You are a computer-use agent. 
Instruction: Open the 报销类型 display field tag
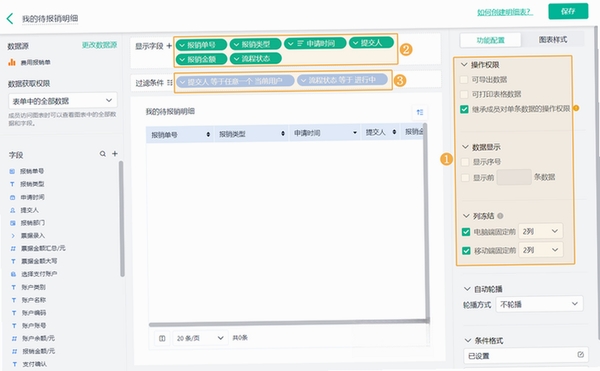coord(255,44)
